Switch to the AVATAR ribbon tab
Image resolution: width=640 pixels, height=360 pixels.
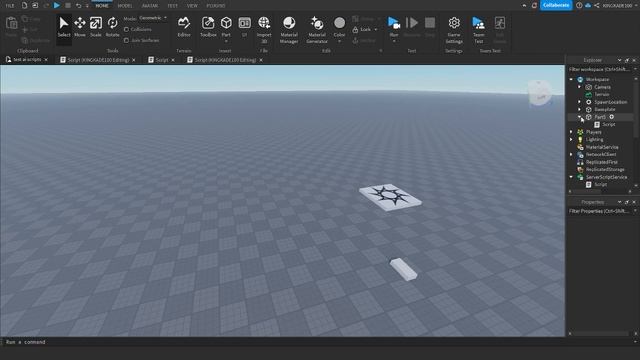tap(150, 6)
